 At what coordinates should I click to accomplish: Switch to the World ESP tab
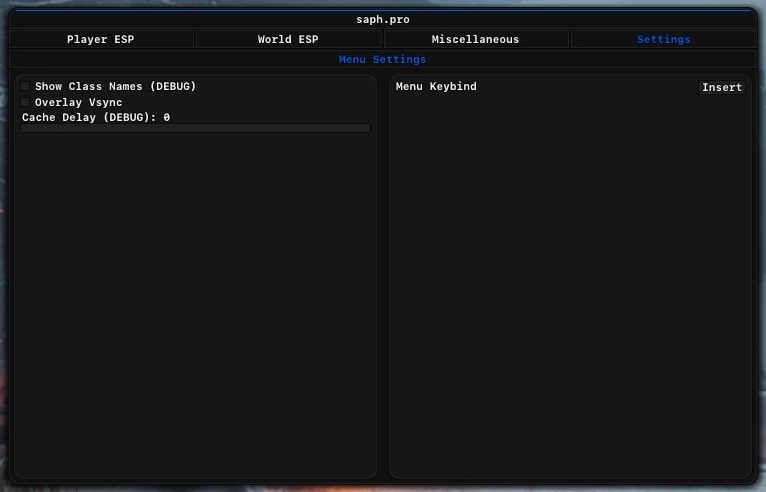[x=288, y=40]
